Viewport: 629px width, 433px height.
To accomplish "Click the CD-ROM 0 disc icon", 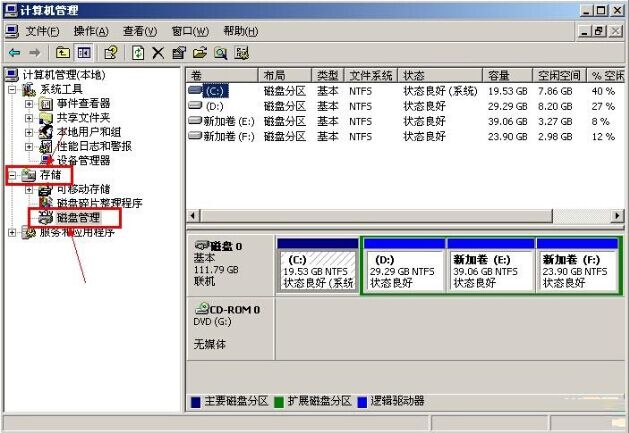I will [202, 308].
